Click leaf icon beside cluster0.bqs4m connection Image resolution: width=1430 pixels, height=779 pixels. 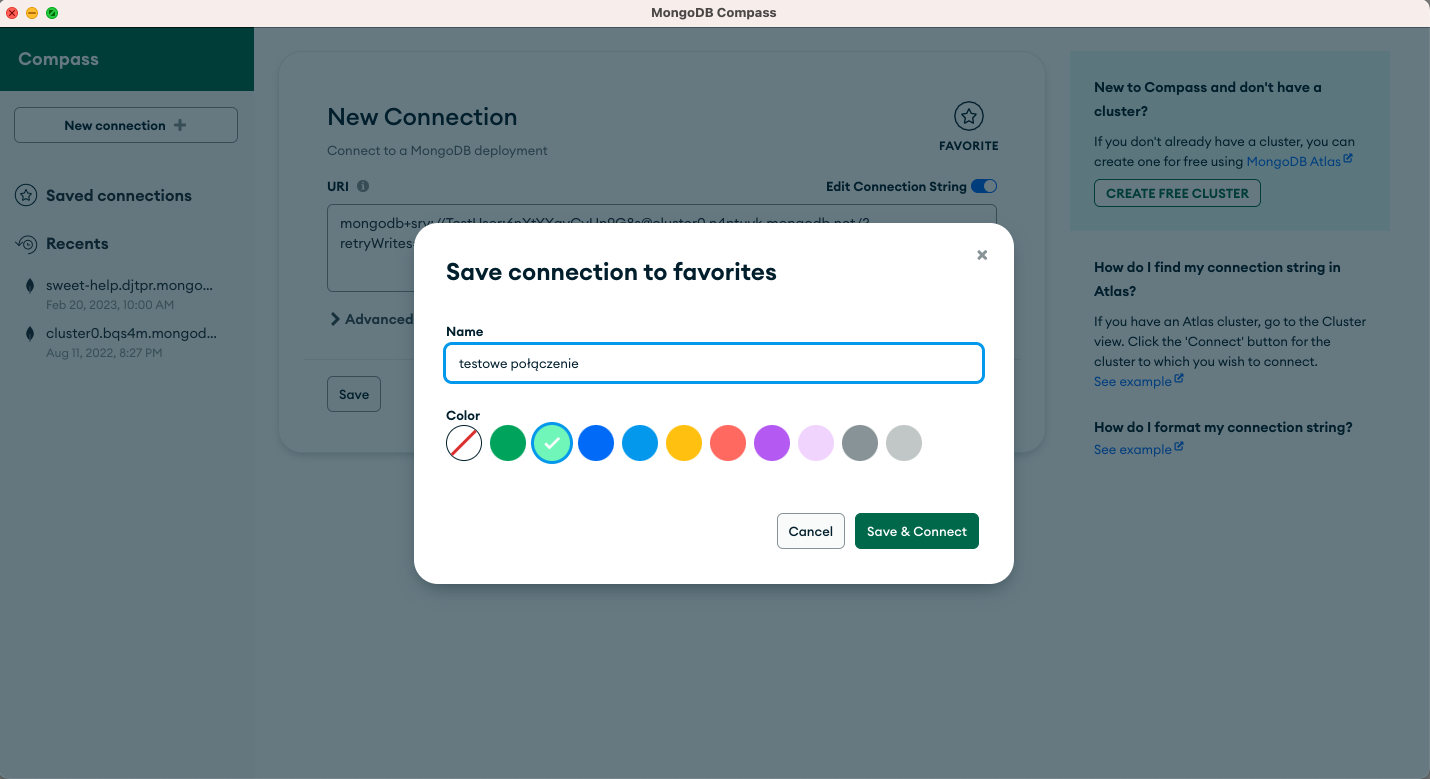click(30, 334)
